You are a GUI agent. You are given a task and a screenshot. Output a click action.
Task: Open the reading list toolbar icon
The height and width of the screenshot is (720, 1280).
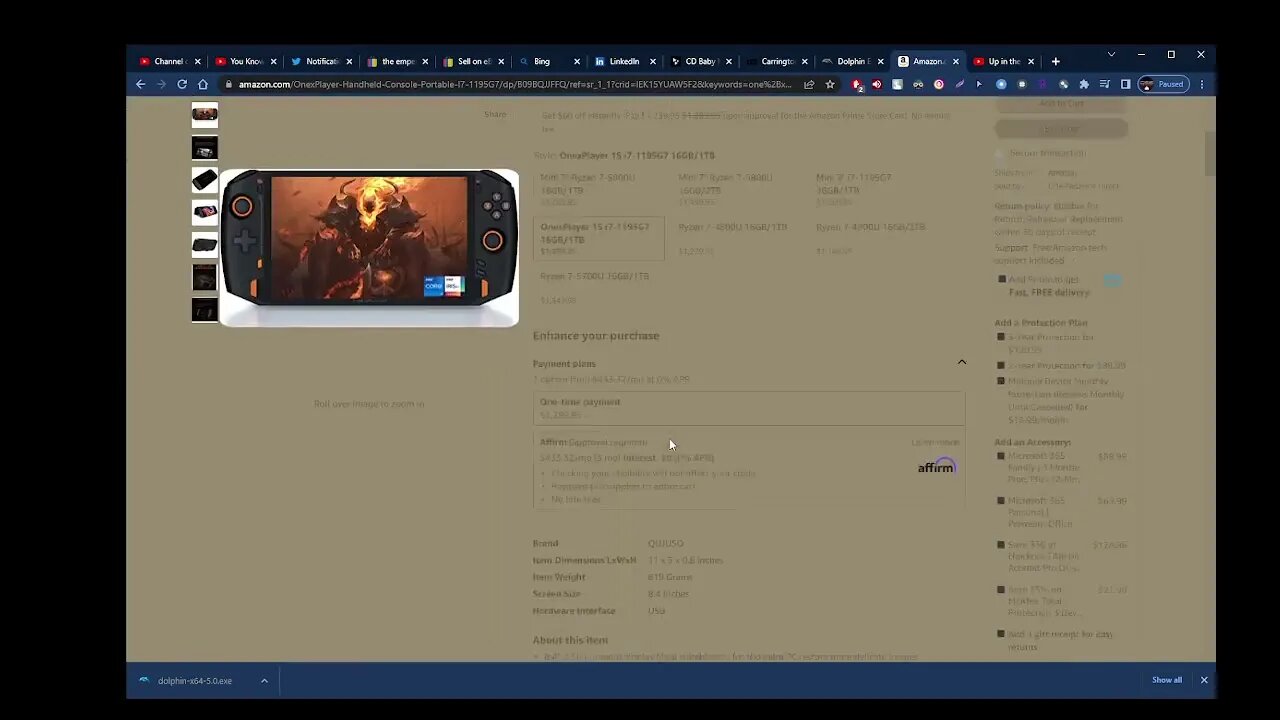click(1105, 84)
